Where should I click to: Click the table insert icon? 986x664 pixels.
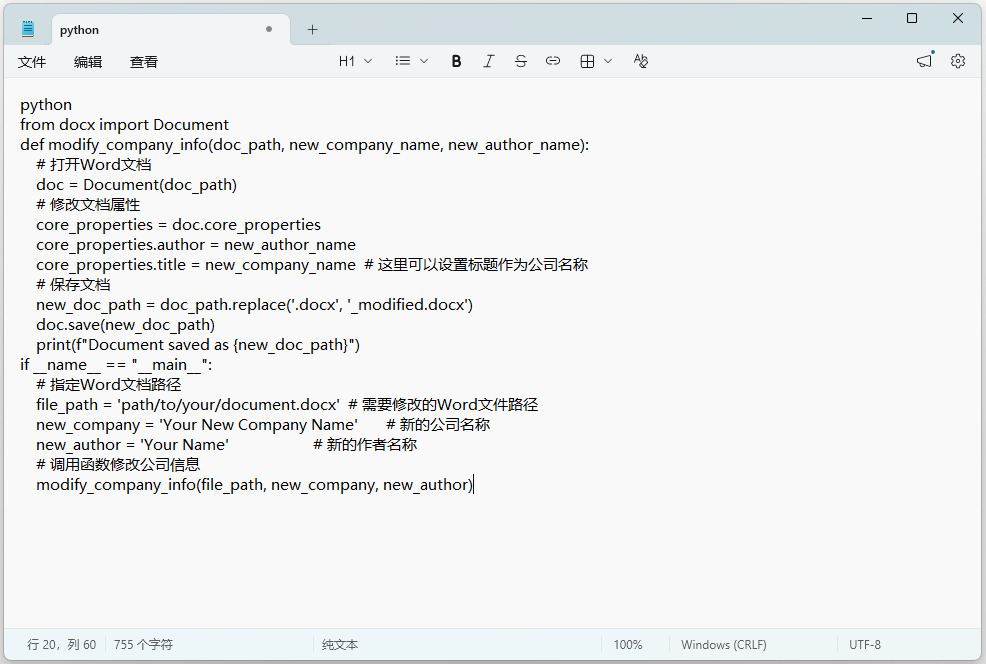coord(587,61)
